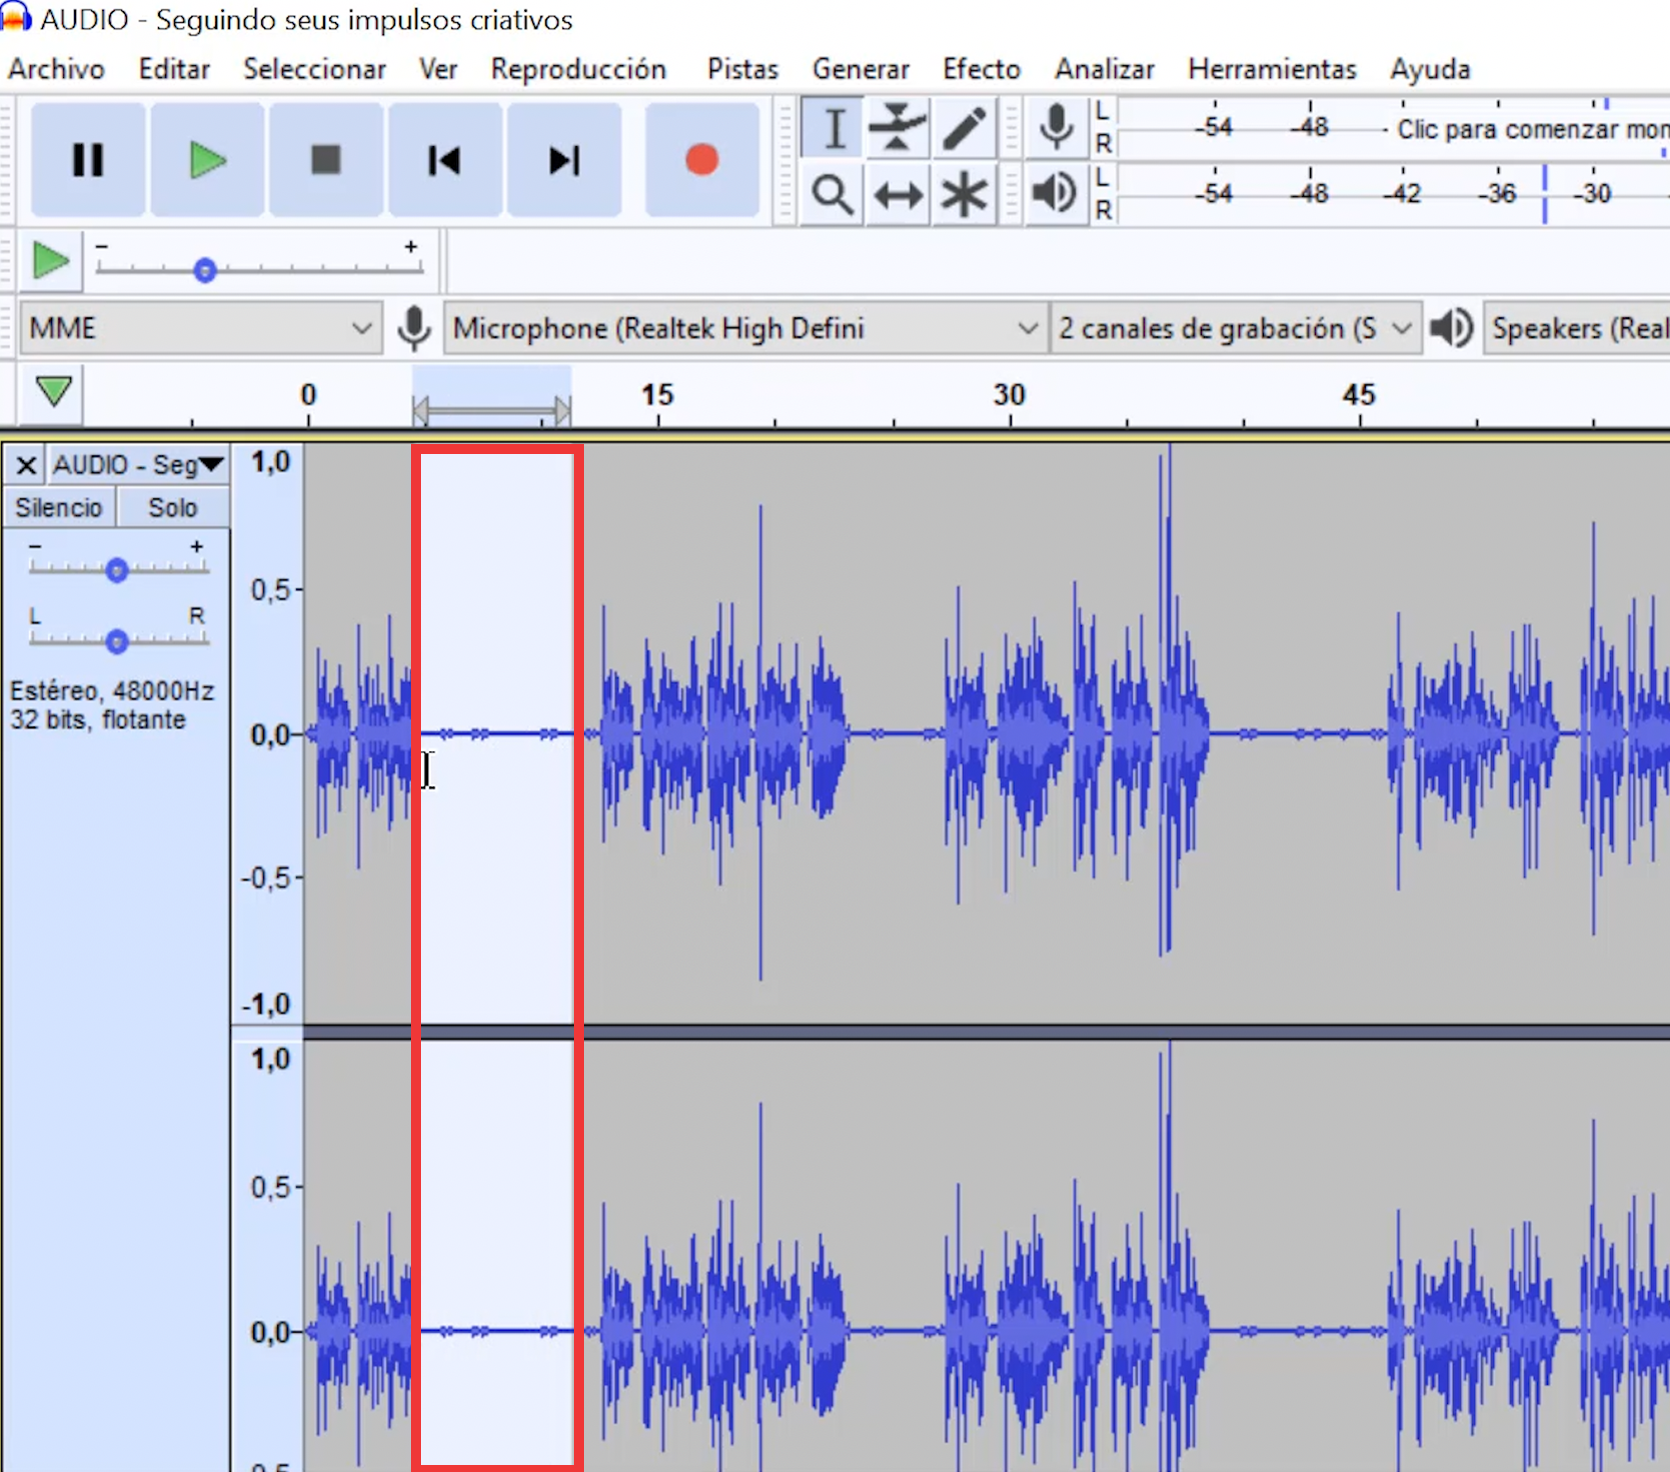Open the Generar menu
The image size is (1670, 1472).
(x=860, y=69)
